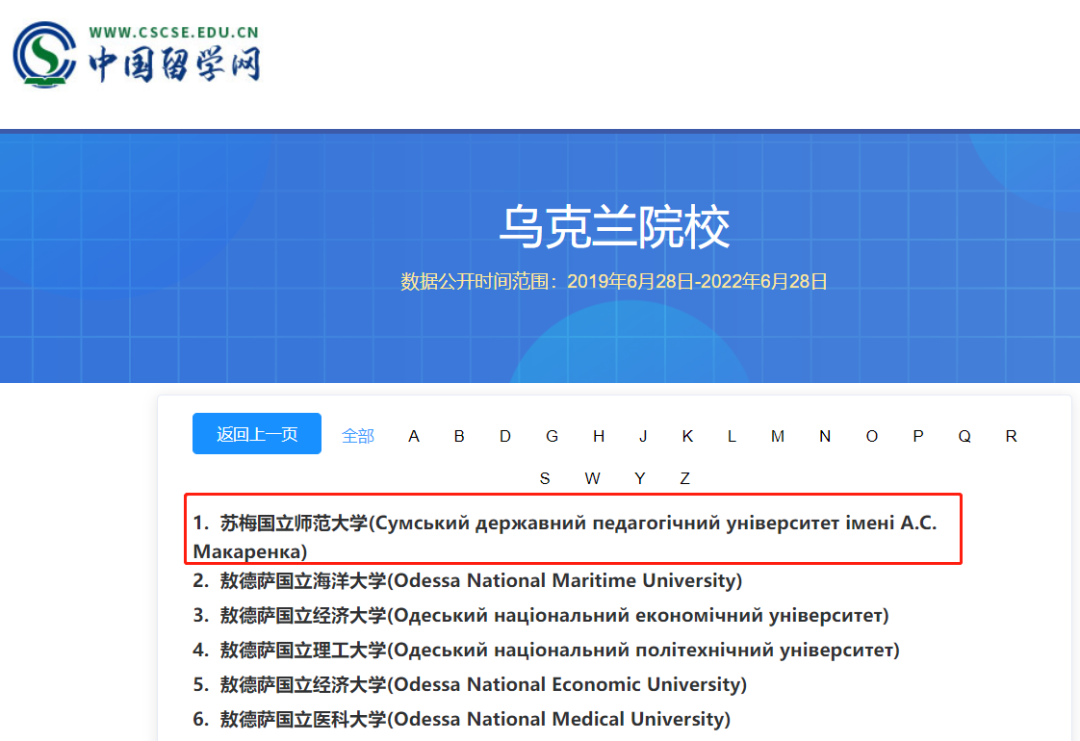
Task: Open entry 5 Odessa National Economic University
Action: coord(470,684)
